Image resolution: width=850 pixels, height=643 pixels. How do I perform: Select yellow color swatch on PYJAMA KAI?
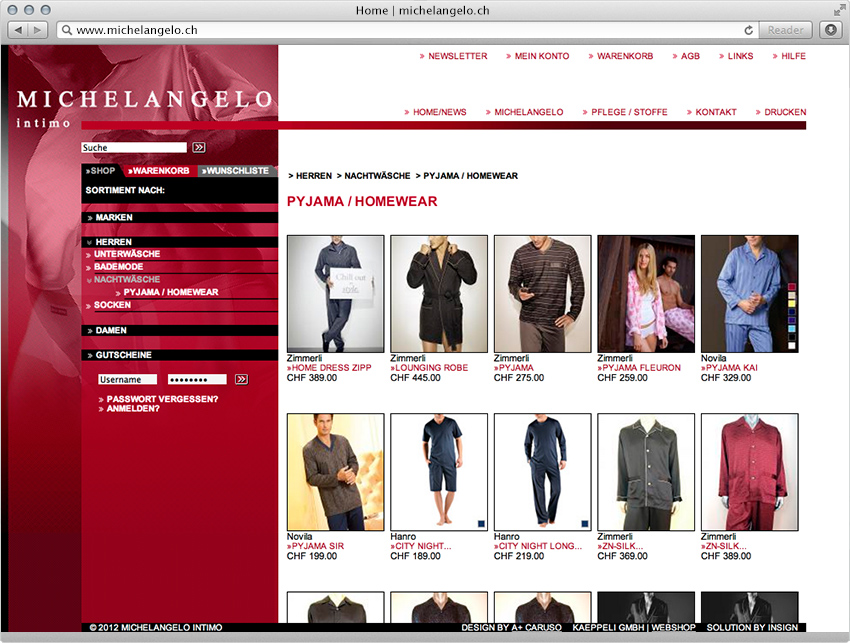coord(791,304)
